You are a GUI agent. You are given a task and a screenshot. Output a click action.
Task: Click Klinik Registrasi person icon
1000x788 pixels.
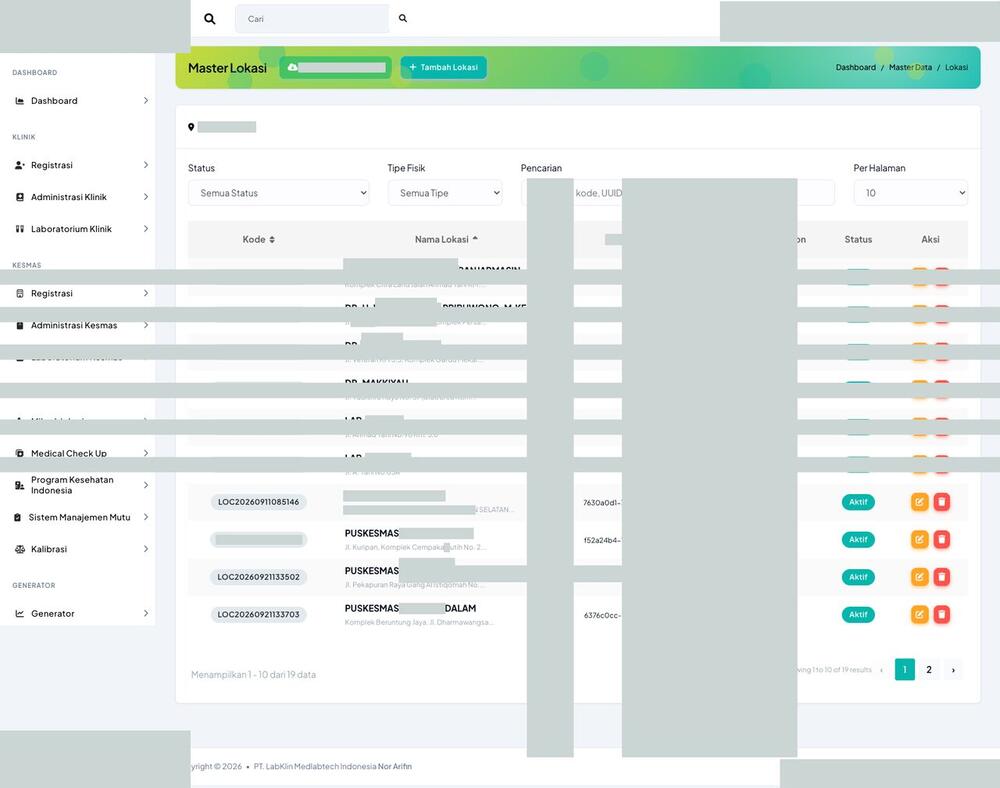20,165
